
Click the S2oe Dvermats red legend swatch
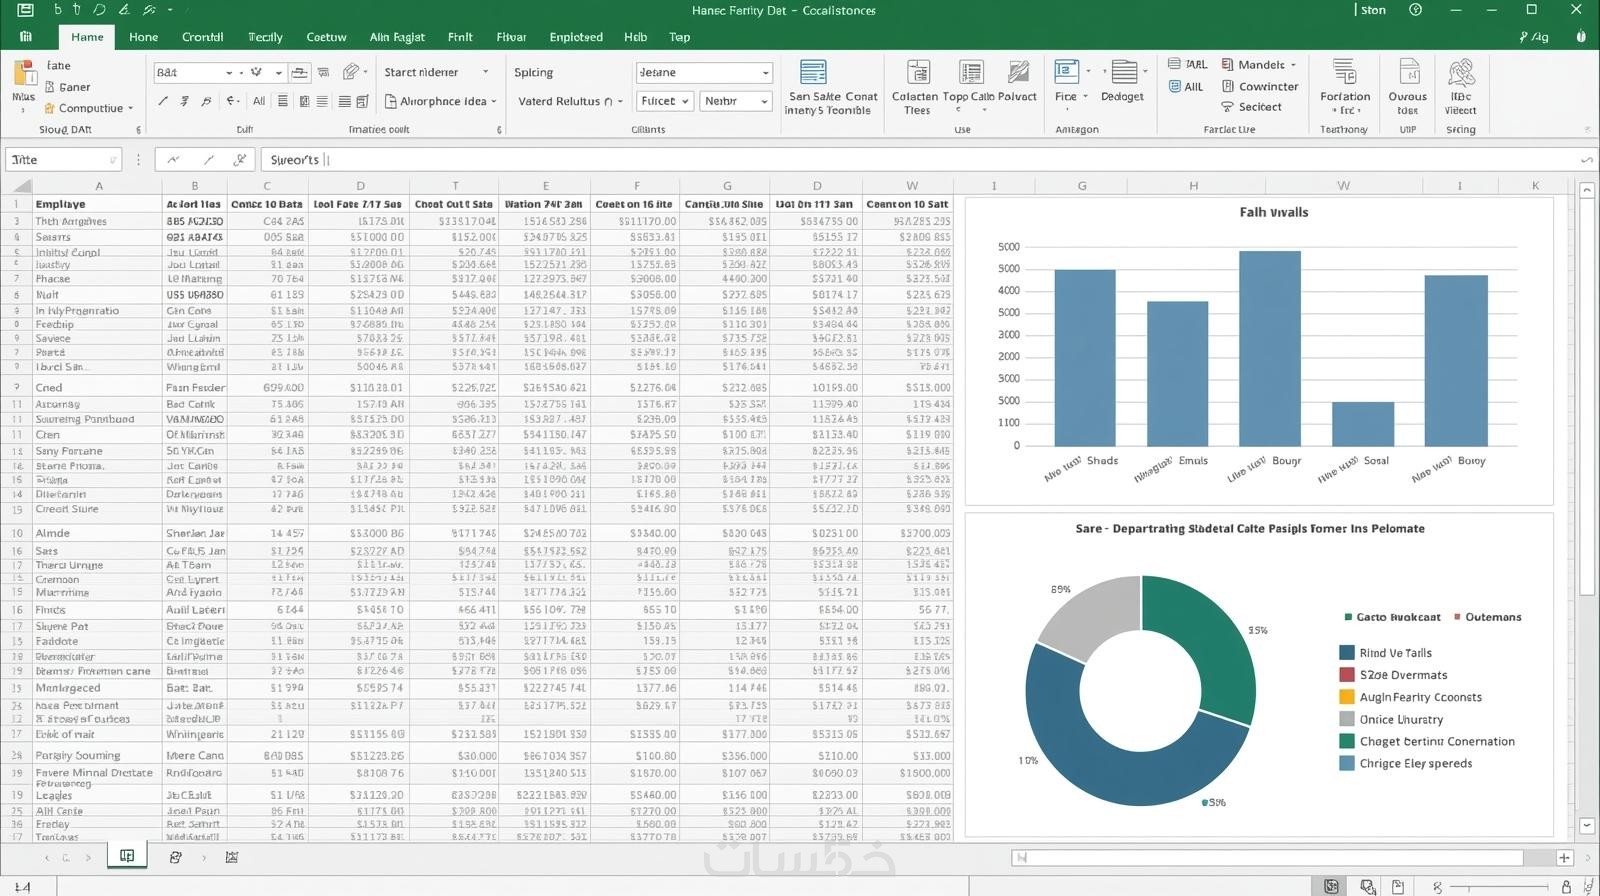[x=1347, y=675]
